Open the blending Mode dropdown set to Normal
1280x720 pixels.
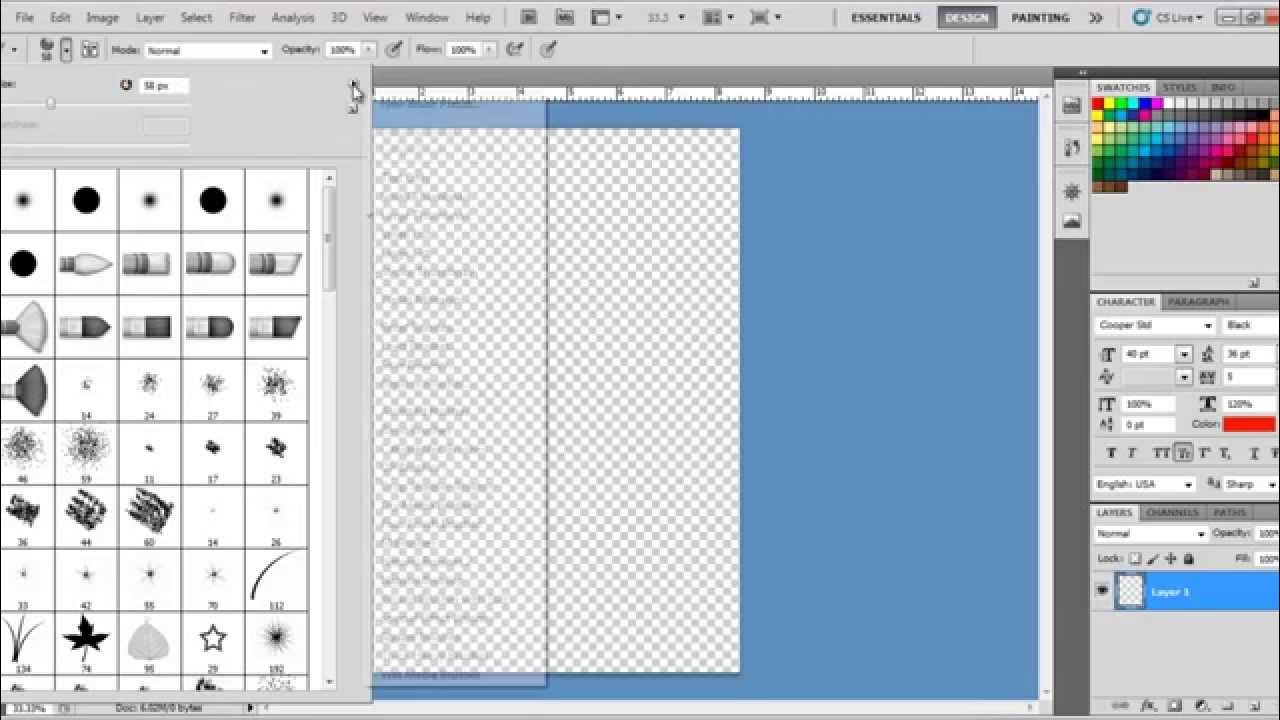tap(207, 50)
